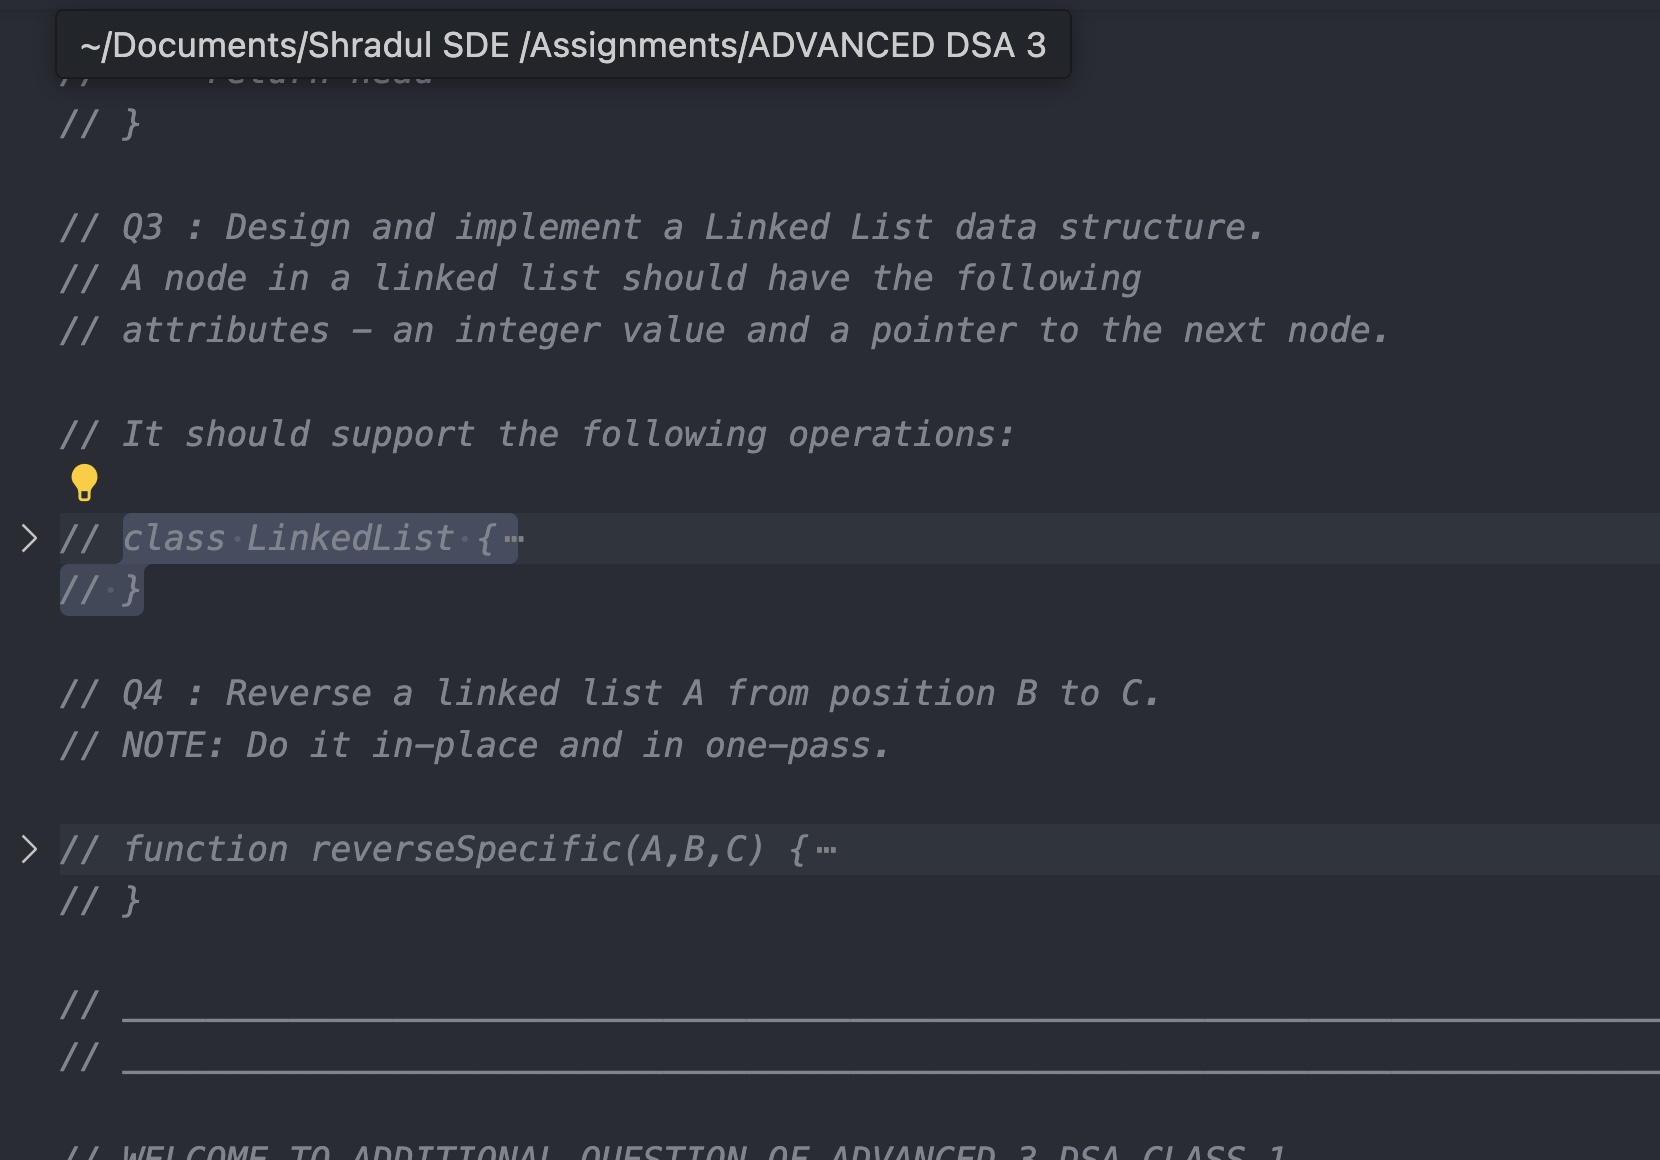This screenshot has width=1660, height=1160.
Task: Click the ADVANCED DSA 3 file path tooltip
Action: click(563, 45)
